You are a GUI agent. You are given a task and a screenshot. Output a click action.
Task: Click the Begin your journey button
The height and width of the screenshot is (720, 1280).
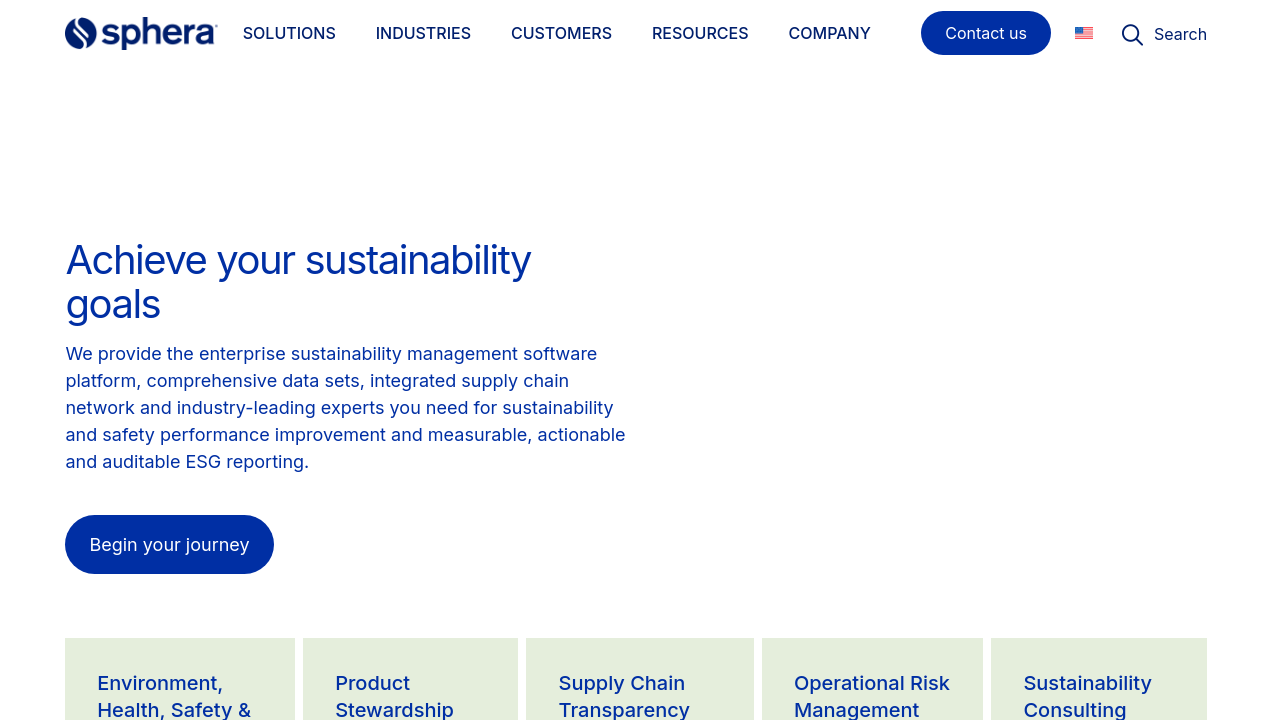(x=169, y=544)
